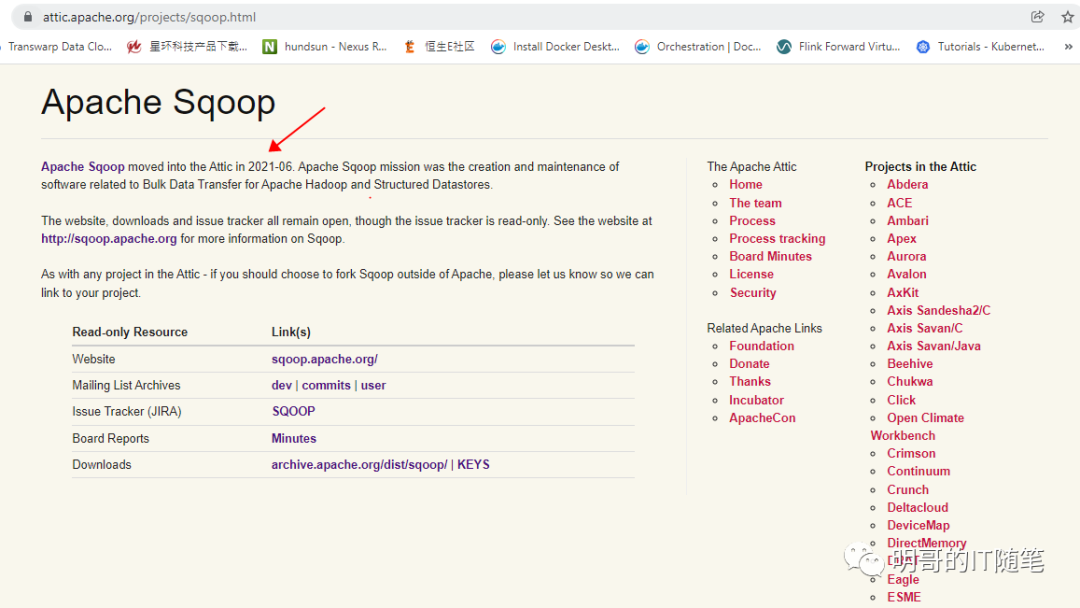
Task: Open the Incubator link
Action: 756,400
